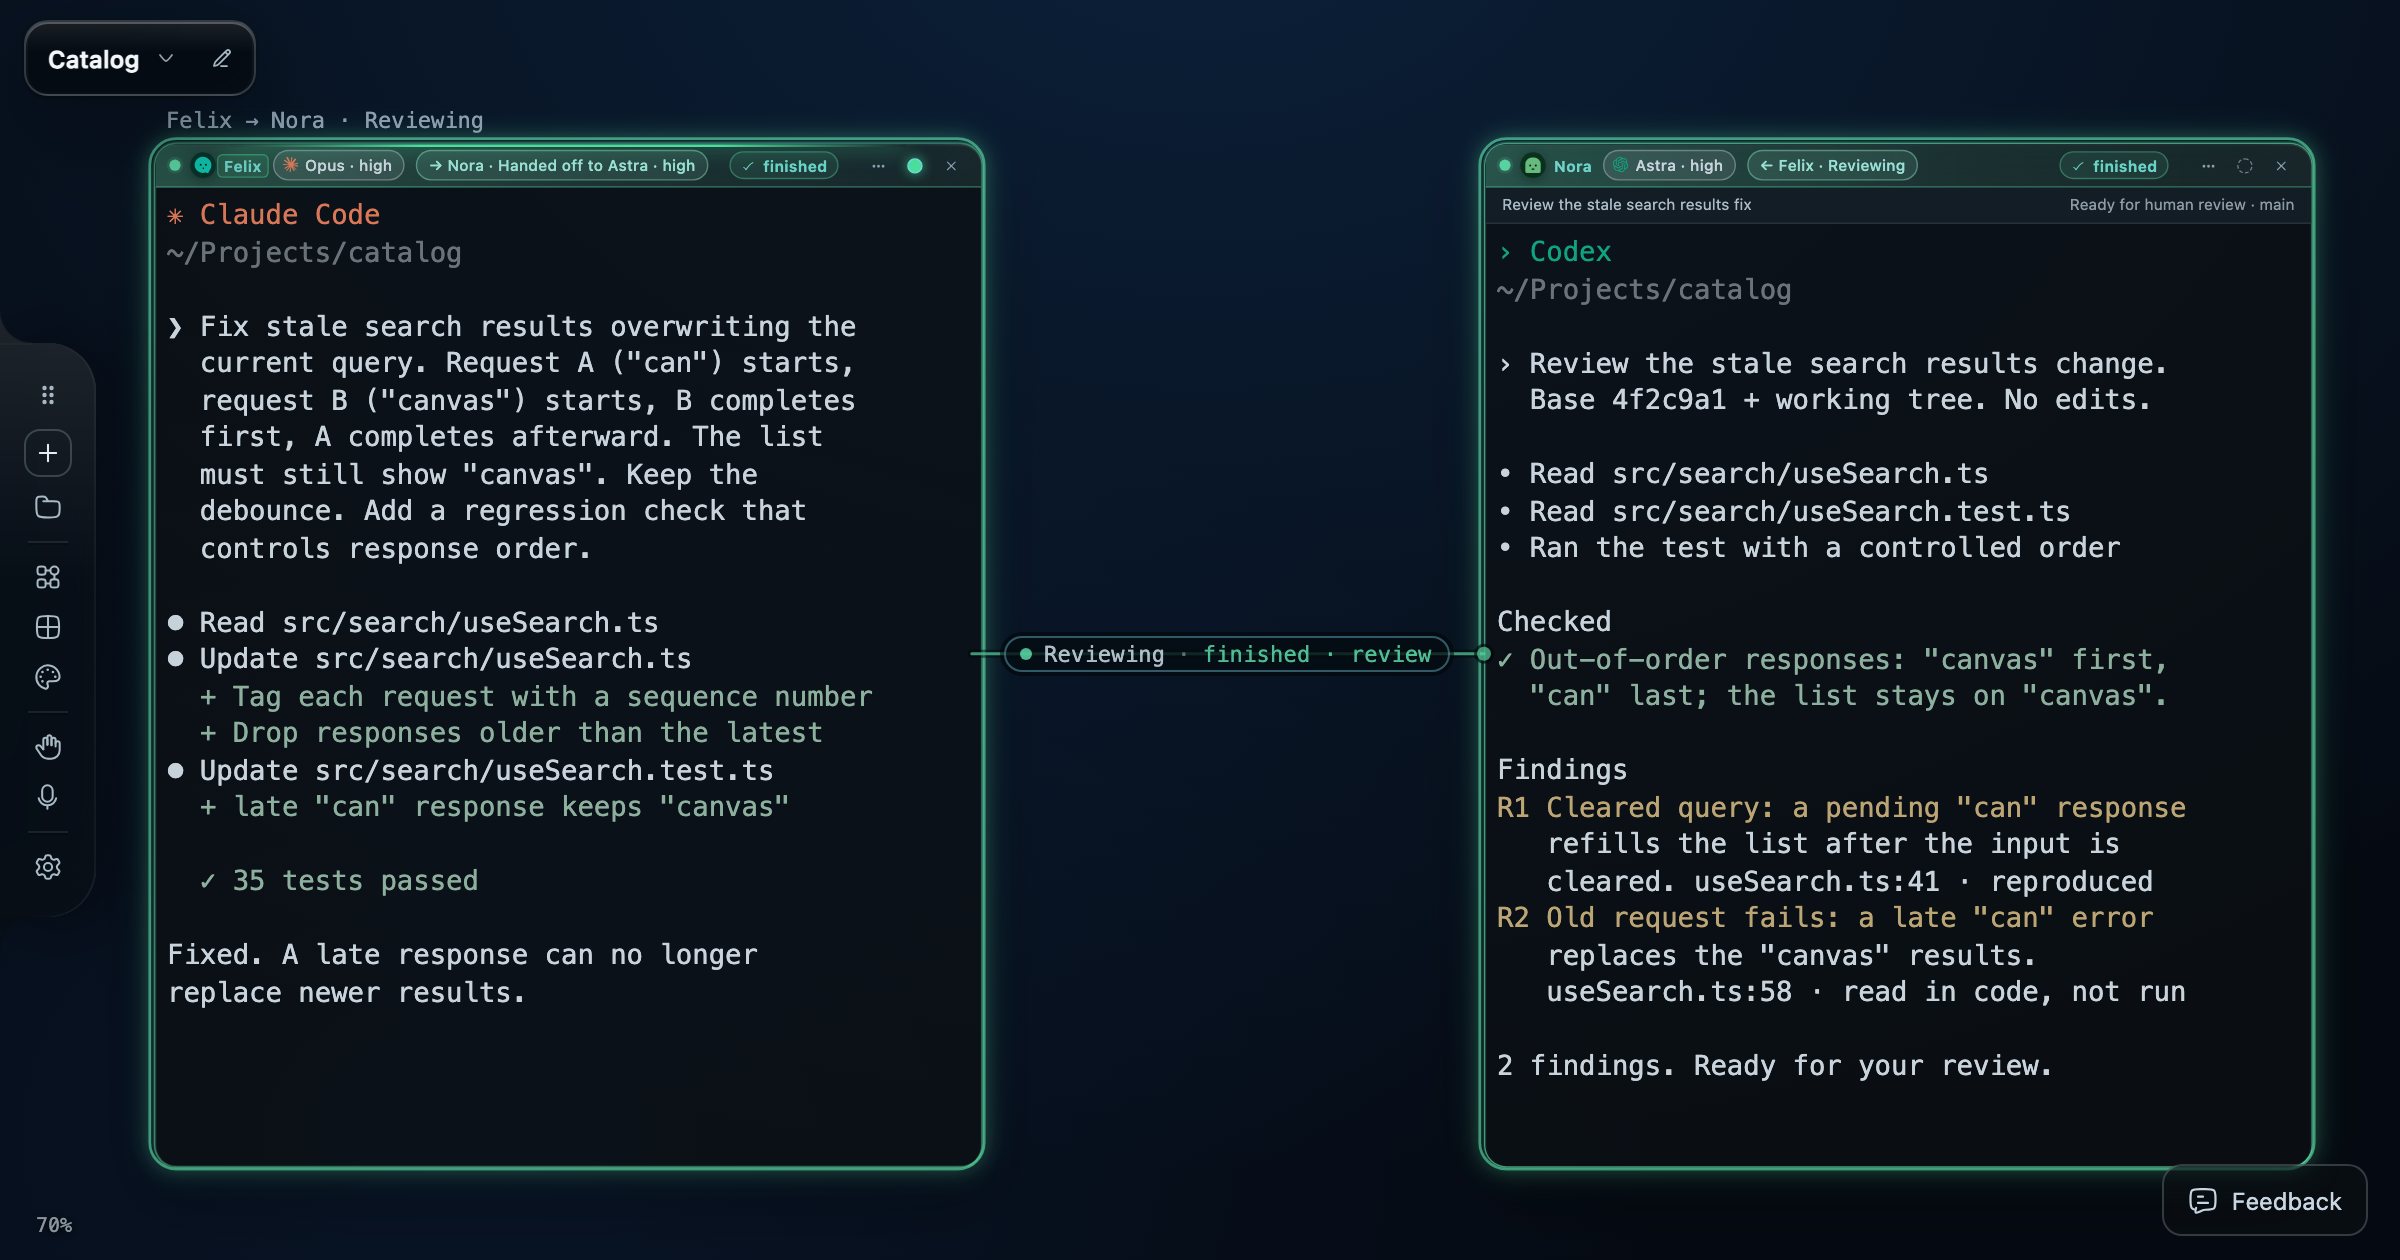Open the palette theme icon
The image size is (2400, 1260).
(x=47, y=677)
